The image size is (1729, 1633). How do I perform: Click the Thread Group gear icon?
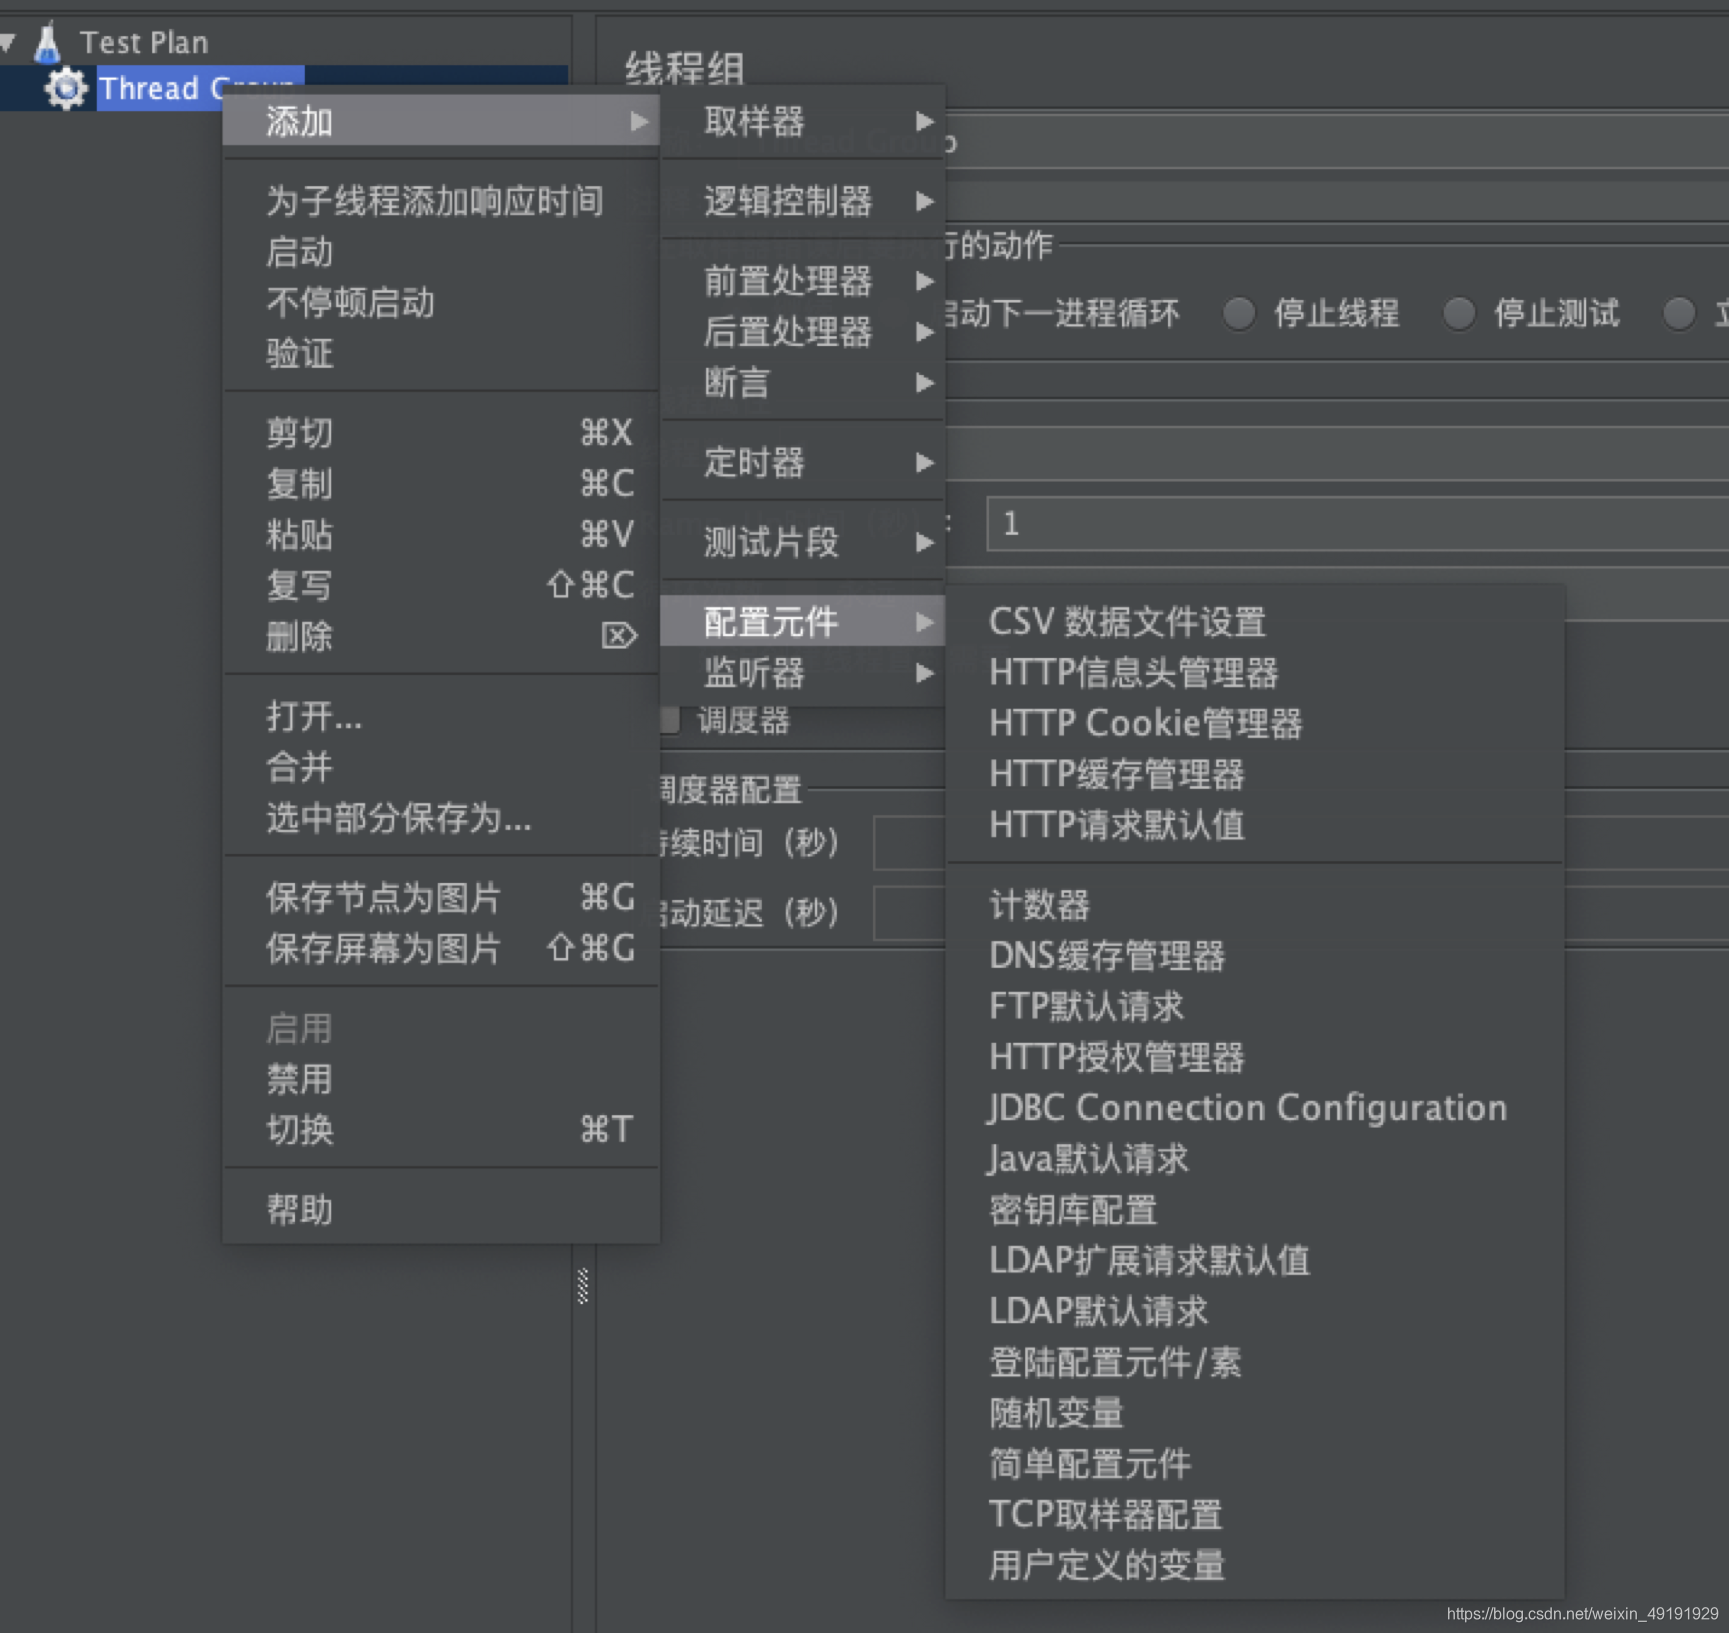(66, 89)
